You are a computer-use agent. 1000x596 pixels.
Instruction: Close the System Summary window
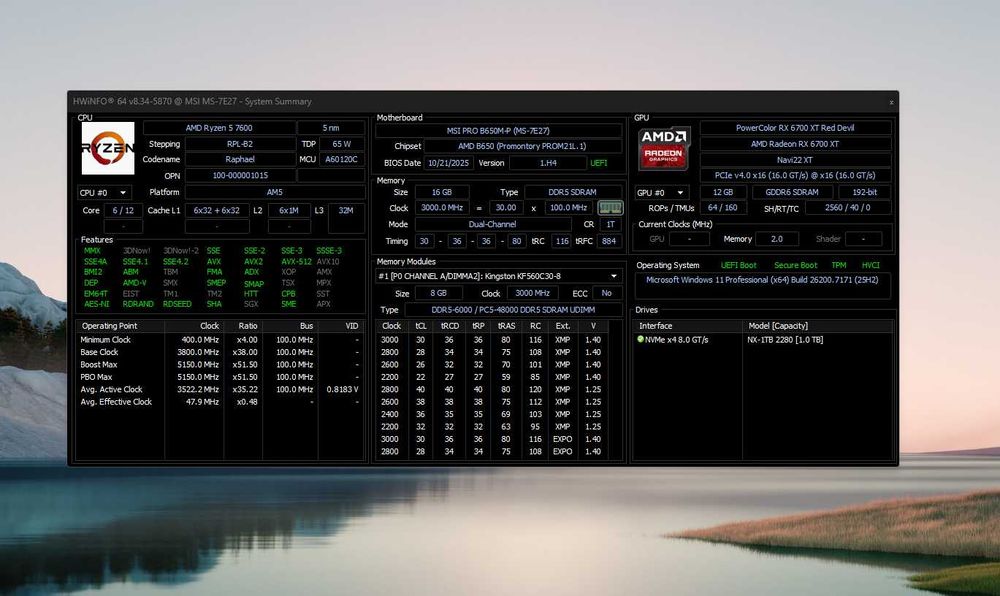pos(891,102)
